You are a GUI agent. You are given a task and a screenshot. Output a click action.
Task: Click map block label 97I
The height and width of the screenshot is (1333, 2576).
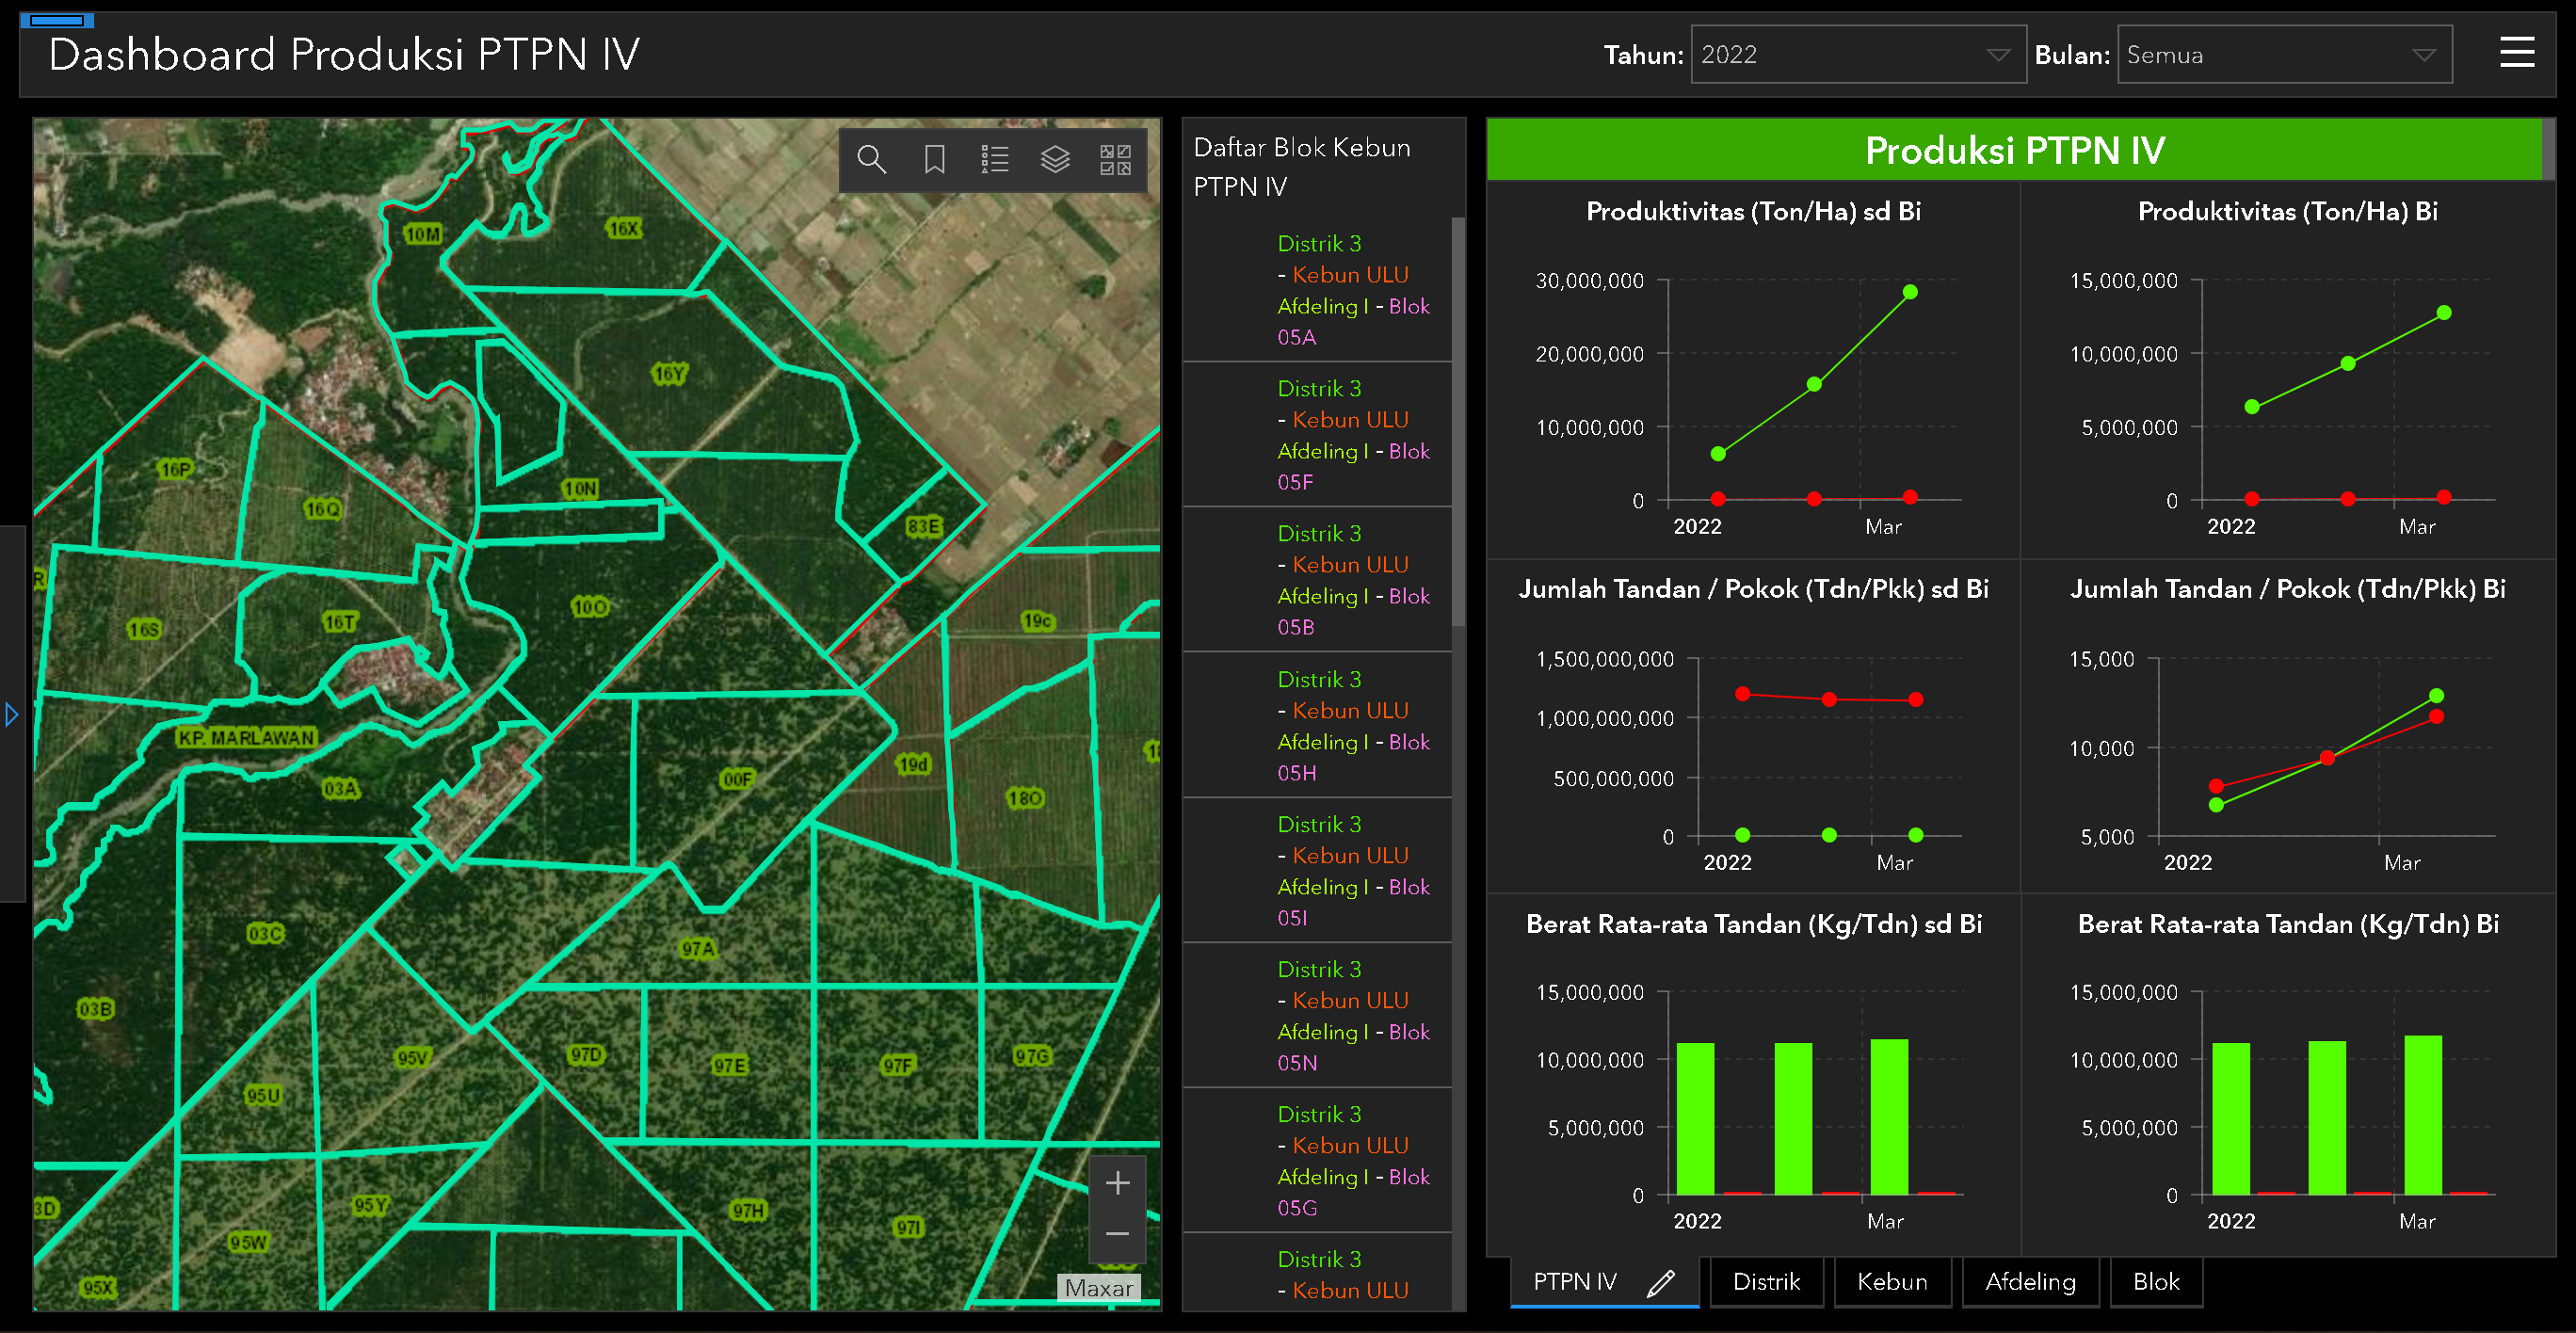tap(909, 1227)
